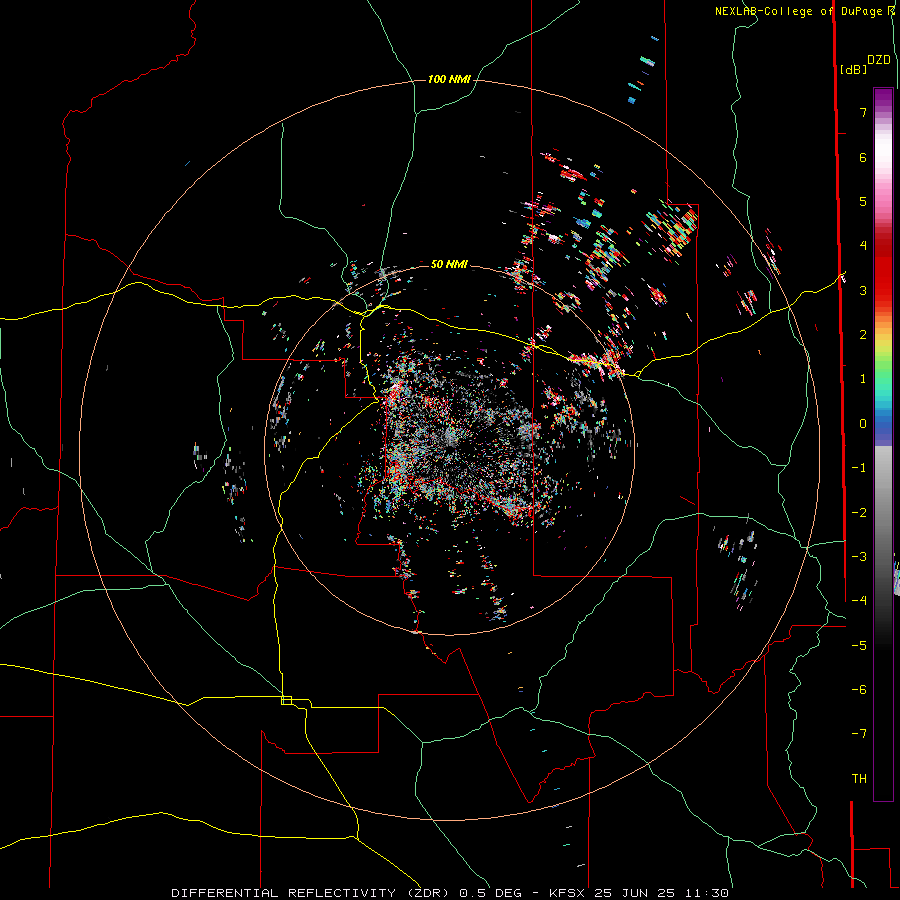The width and height of the screenshot is (900, 900).
Task: Click the 'TH' threshold label on scale
Action: (859, 779)
